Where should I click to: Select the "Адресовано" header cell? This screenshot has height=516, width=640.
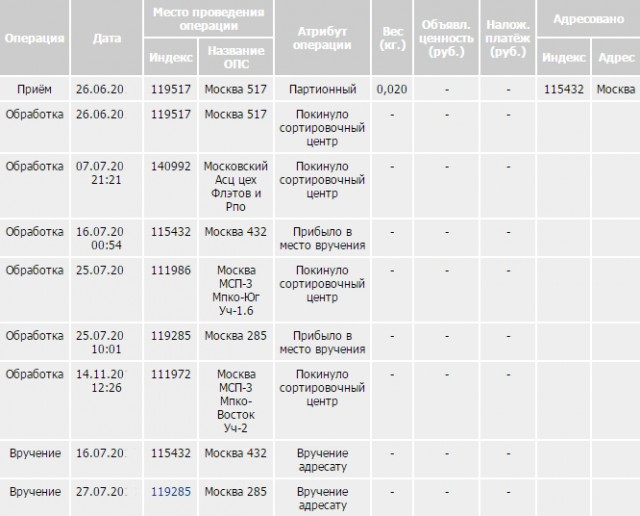(x=588, y=18)
